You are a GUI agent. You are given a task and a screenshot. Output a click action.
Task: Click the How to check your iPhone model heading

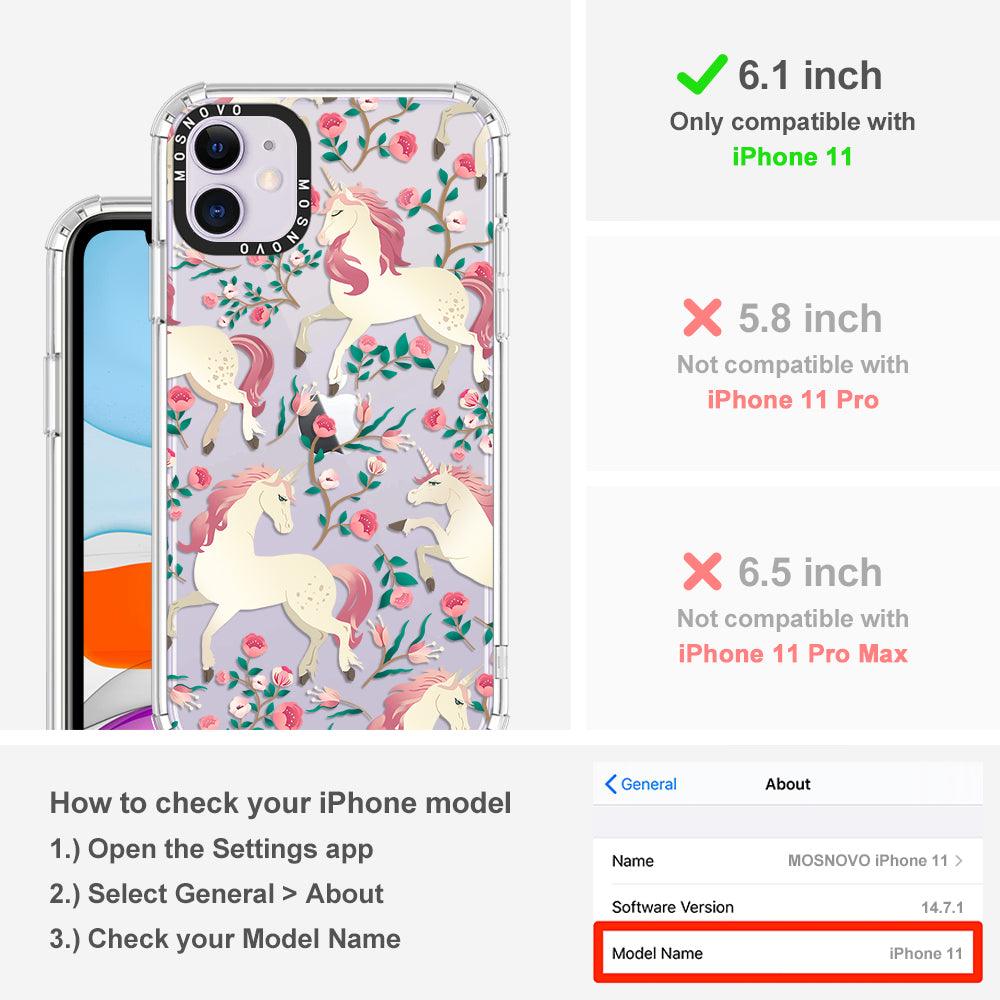281,803
